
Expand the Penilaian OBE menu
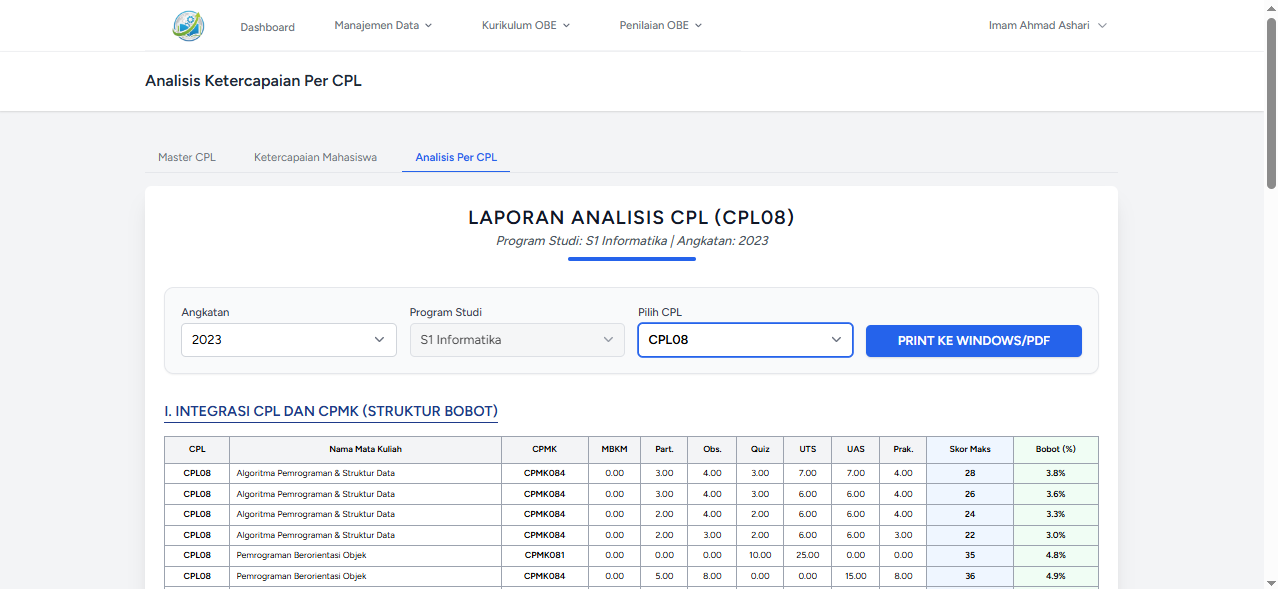(x=660, y=26)
